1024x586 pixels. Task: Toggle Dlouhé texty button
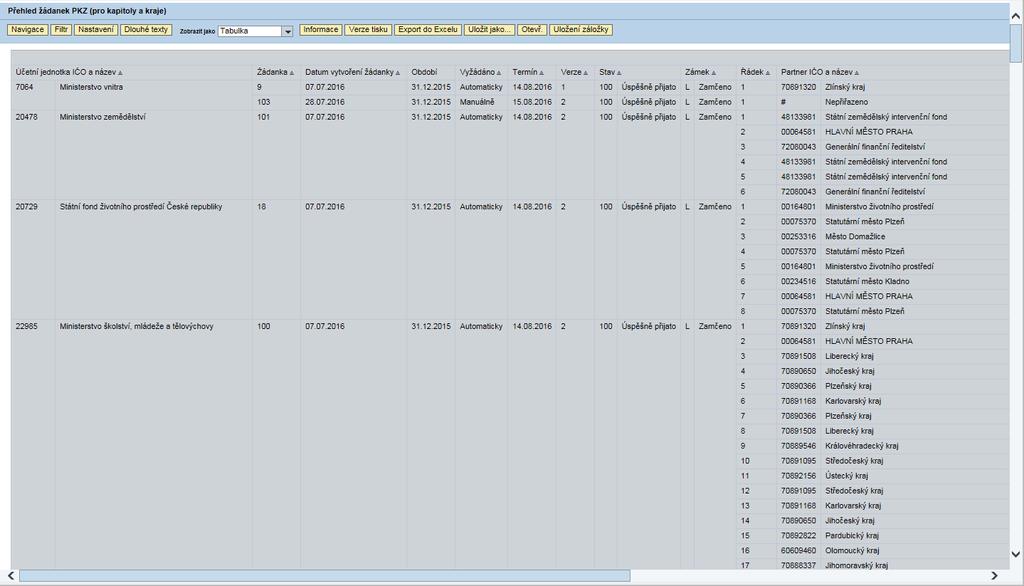(x=146, y=30)
